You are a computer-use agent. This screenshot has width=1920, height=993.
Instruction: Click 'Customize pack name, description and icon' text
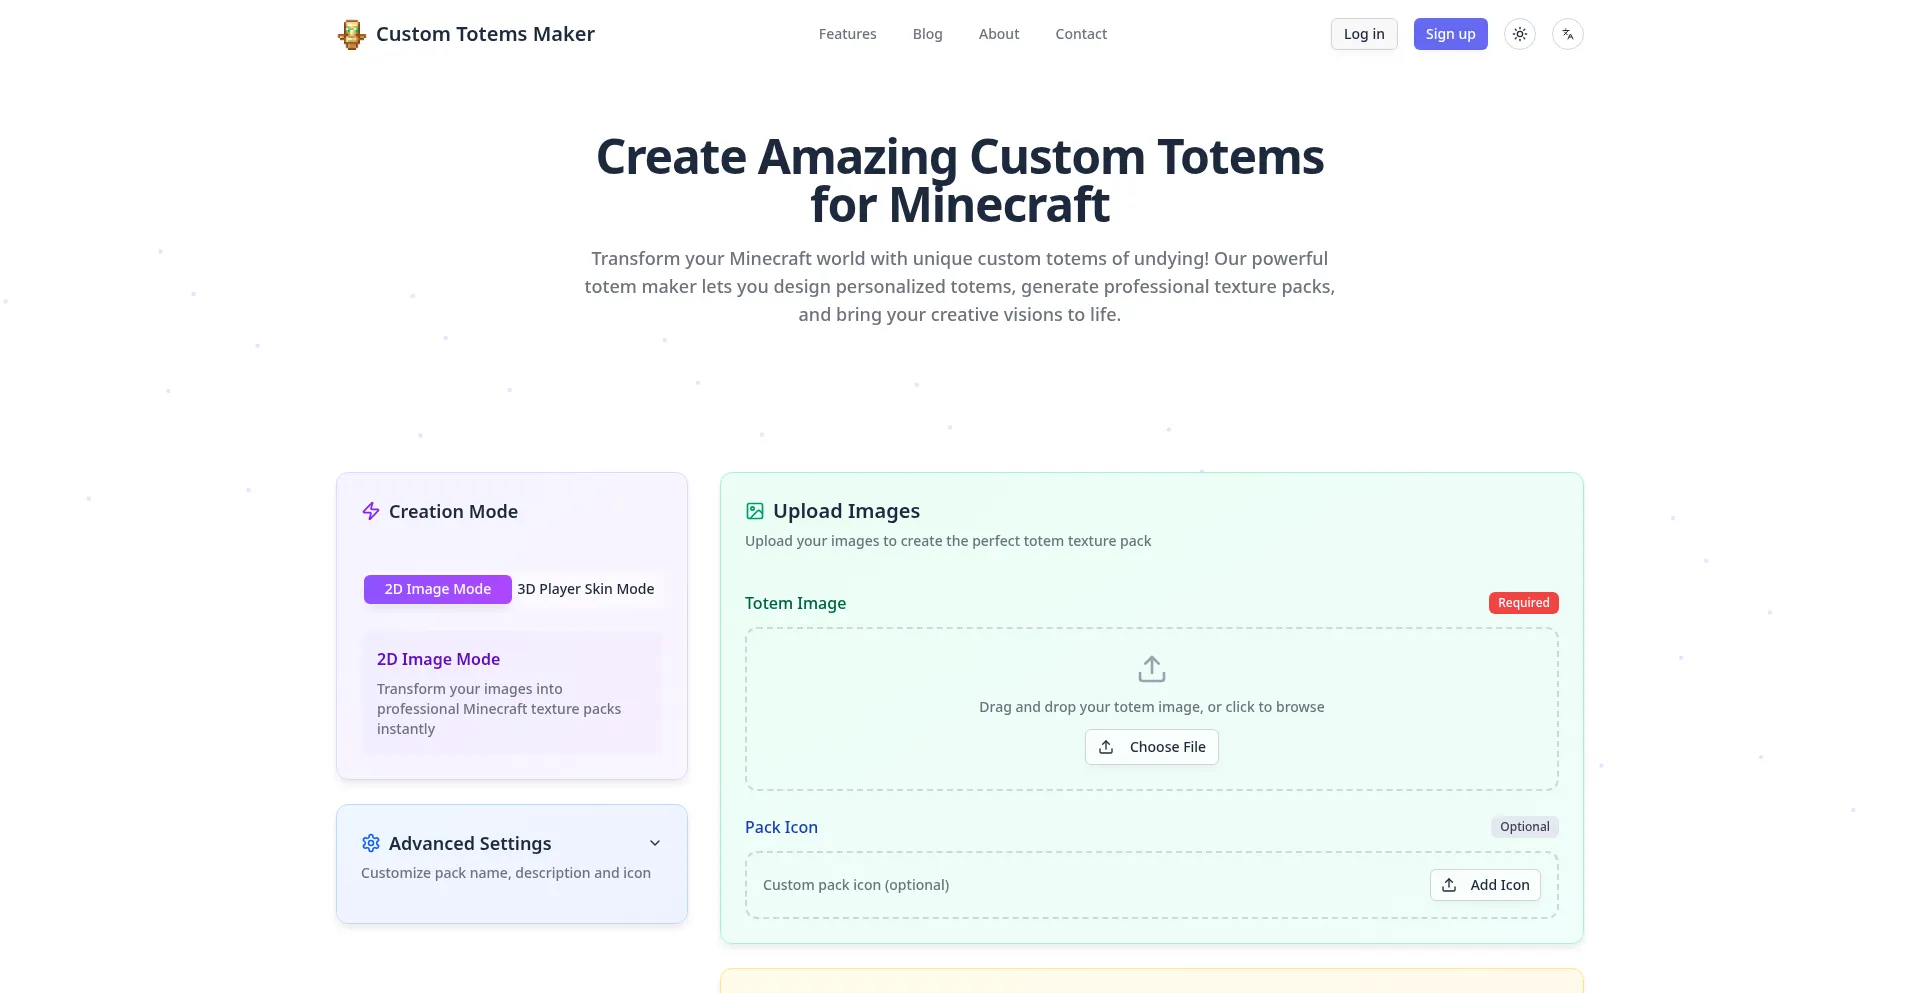pos(506,873)
